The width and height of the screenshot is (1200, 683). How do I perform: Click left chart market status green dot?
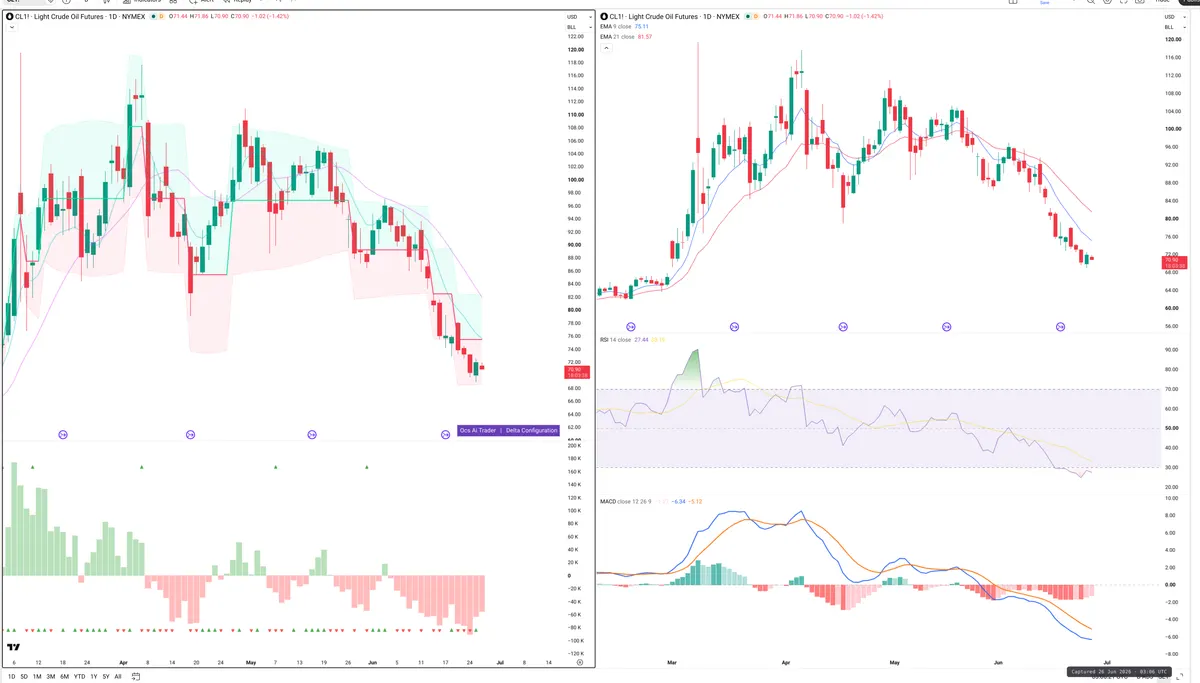tap(153, 17)
